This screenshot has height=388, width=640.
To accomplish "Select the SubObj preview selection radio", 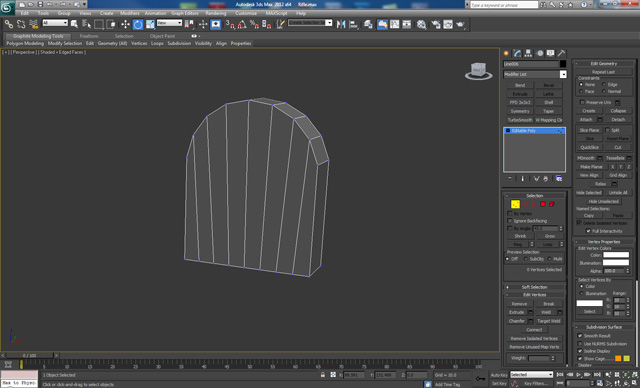I will coord(526,259).
